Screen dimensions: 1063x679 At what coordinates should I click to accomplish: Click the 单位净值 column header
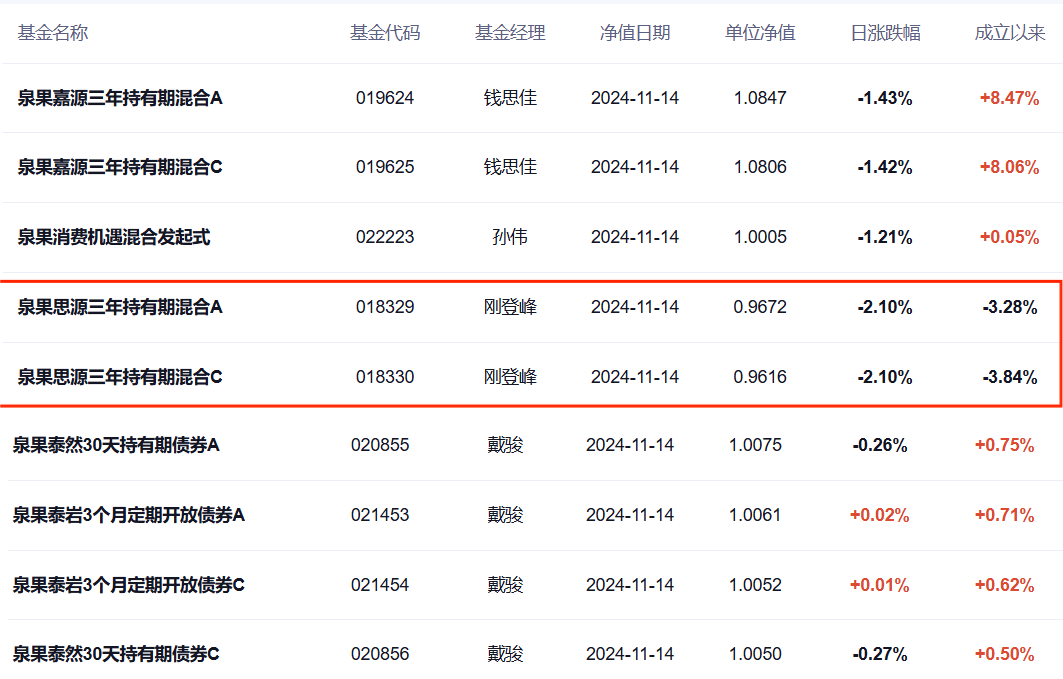coord(760,33)
